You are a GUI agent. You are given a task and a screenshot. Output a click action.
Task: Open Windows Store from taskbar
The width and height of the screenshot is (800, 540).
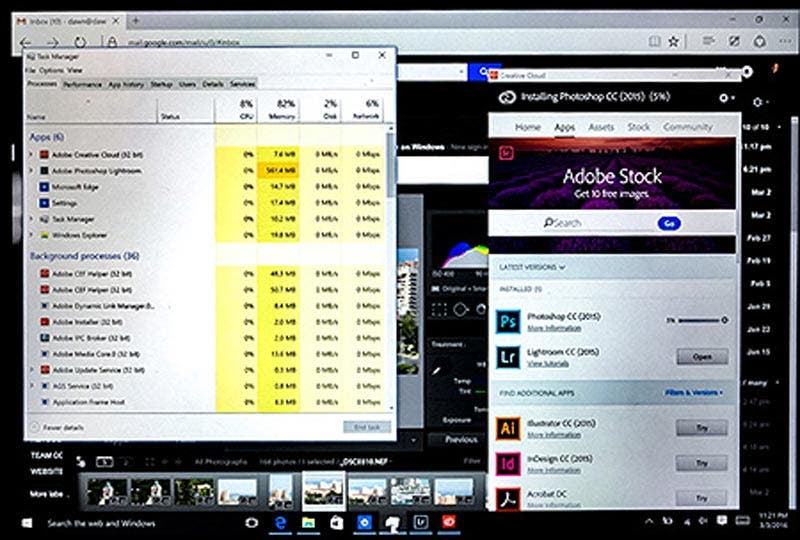[336, 523]
